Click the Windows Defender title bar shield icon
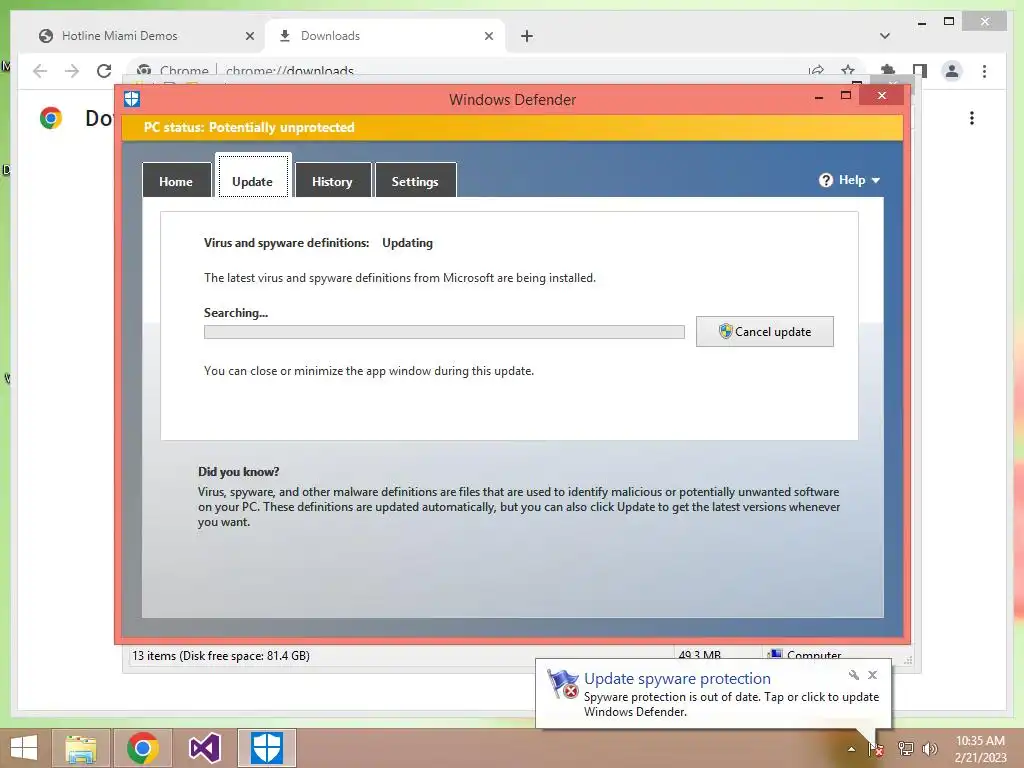 coord(132,99)
